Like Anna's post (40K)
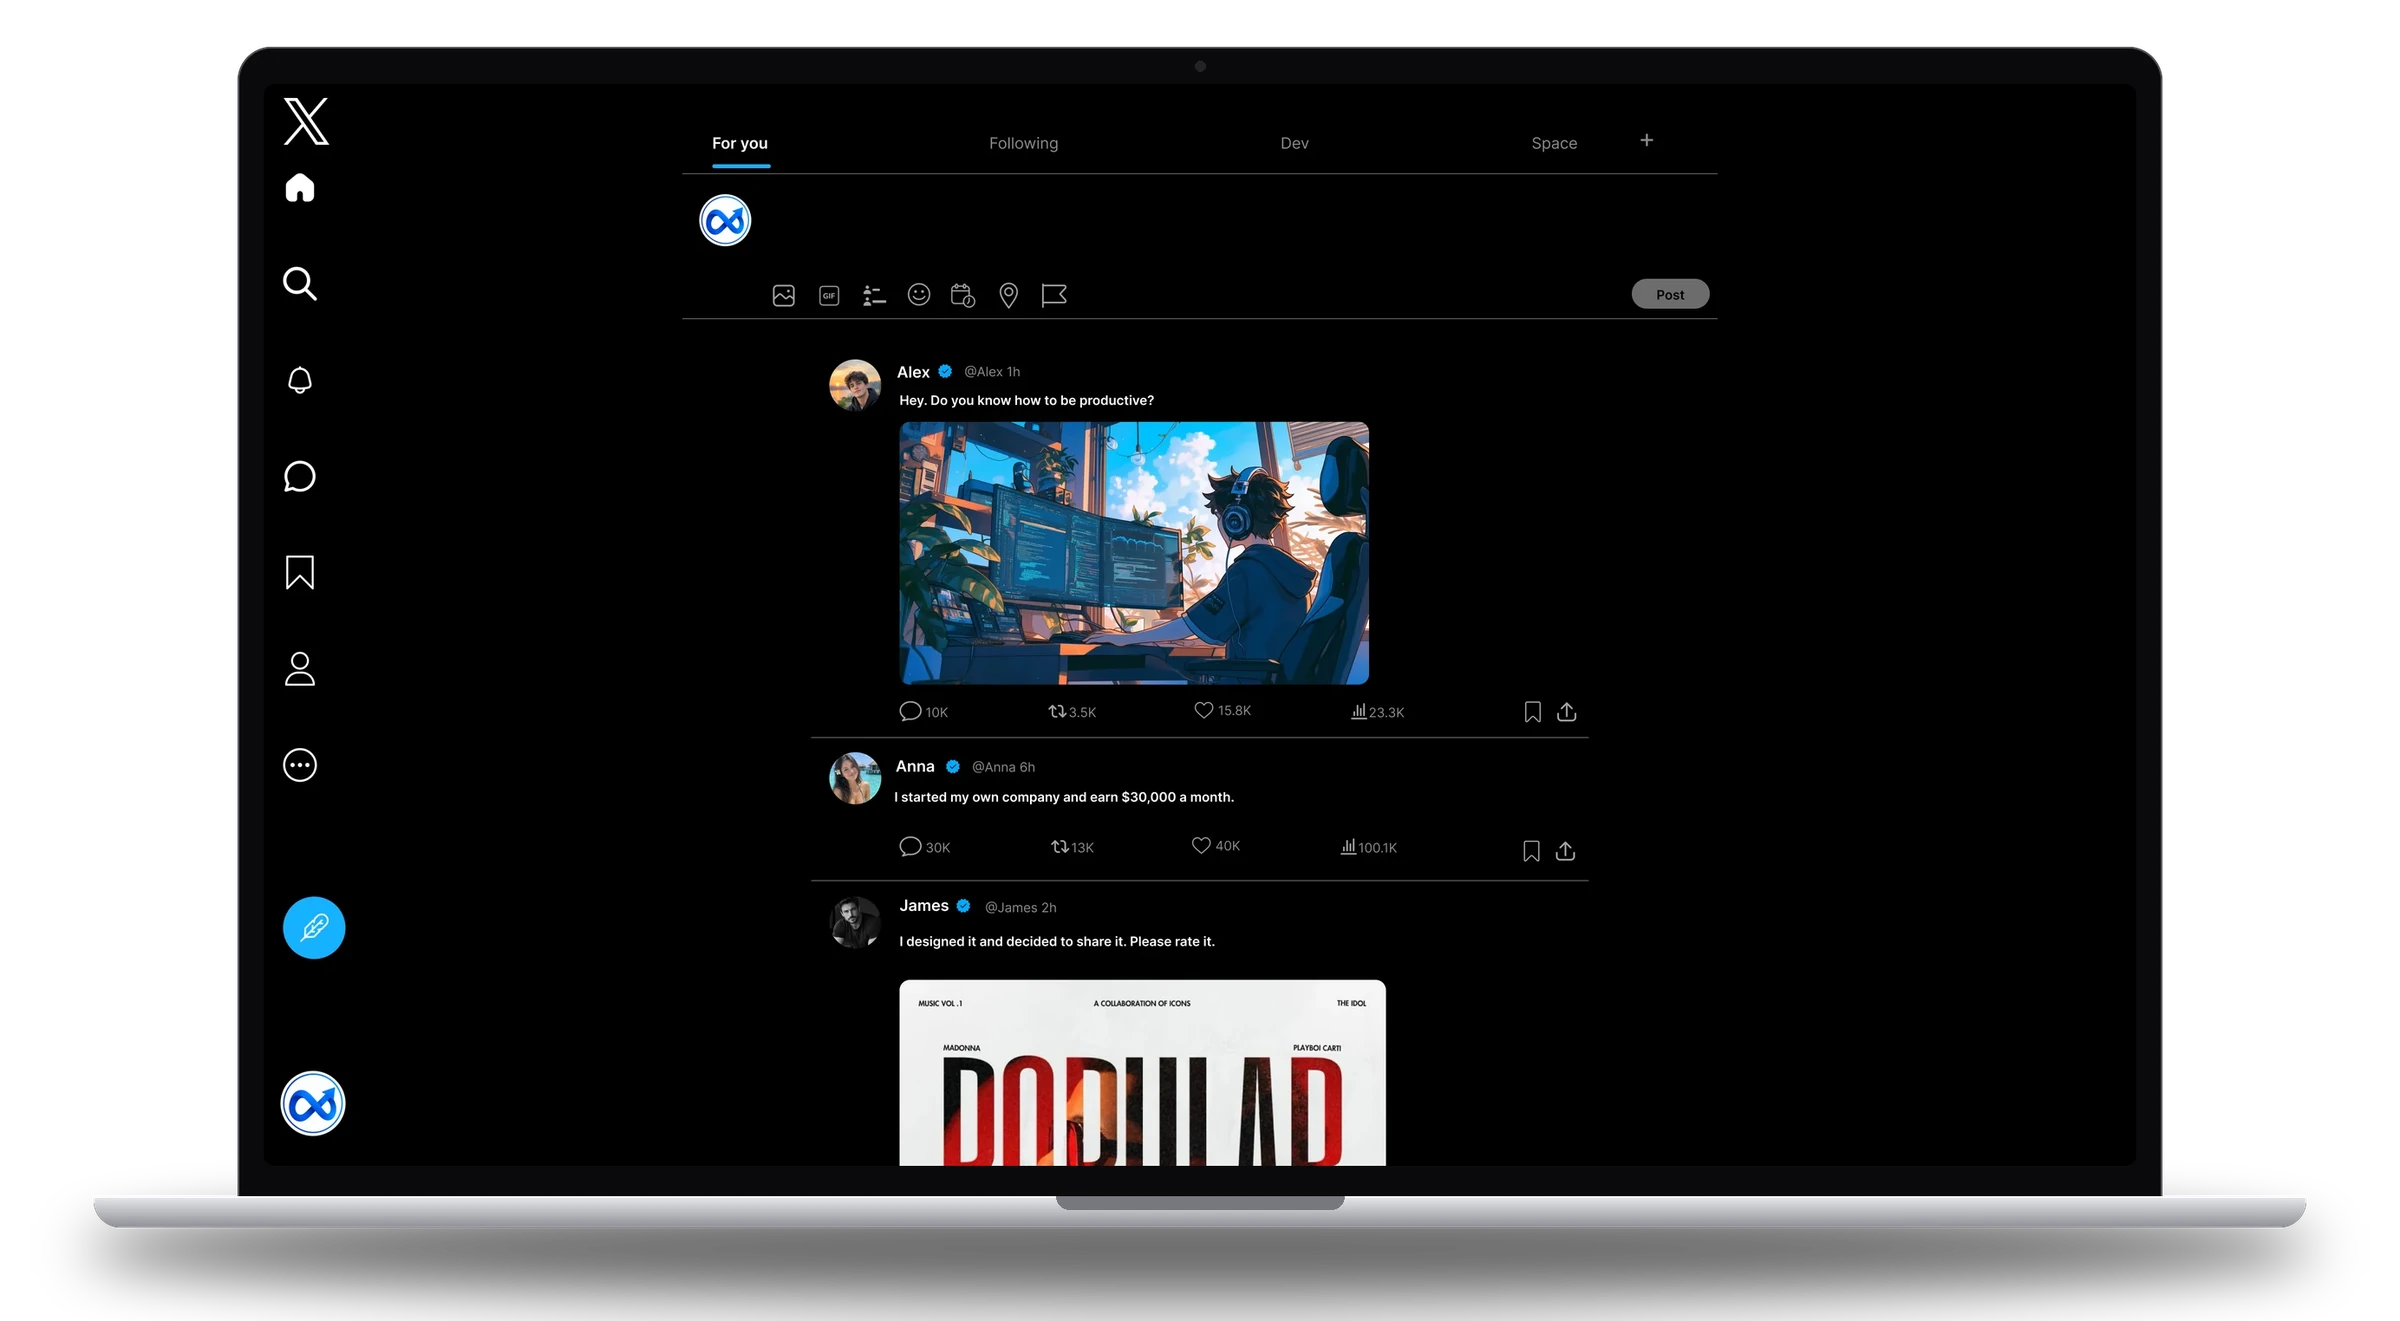Image resolution: width=2400 pixels, height=1321 pixels. click(1215, 846)
